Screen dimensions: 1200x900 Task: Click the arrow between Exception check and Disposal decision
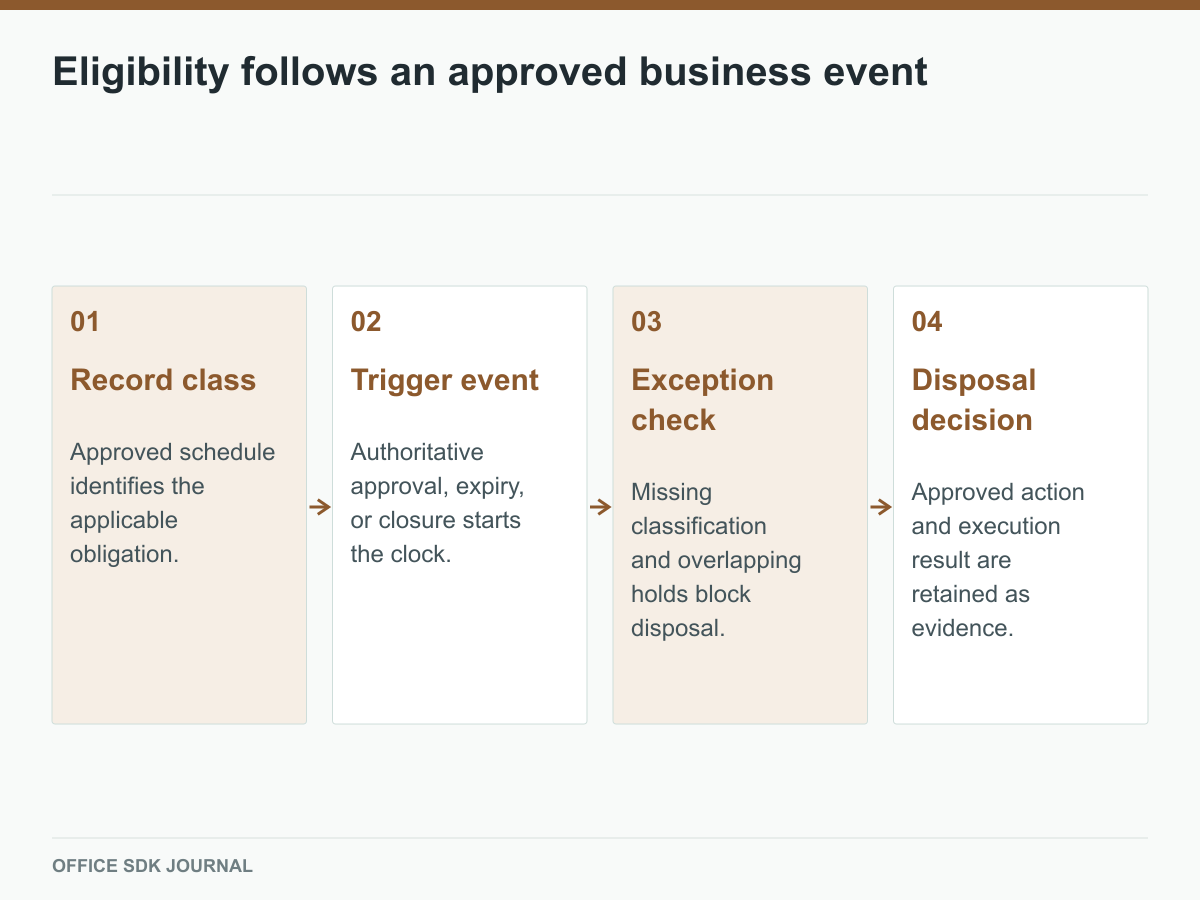click(x=881, y=507)
